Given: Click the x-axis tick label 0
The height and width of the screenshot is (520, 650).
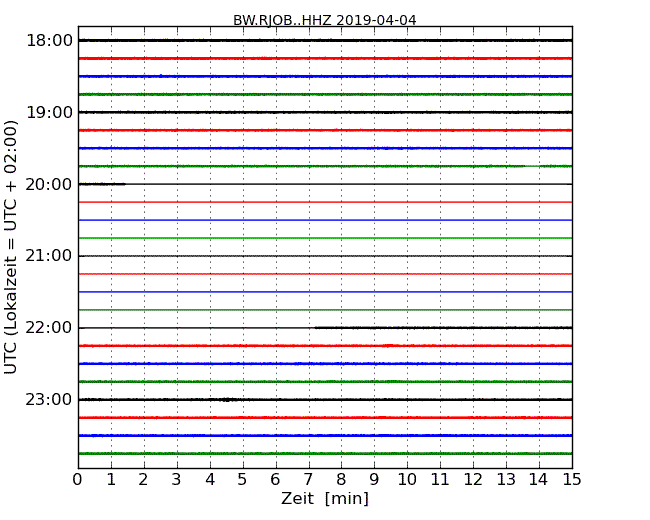Looking at the screenshot, I should [x=78, y=479].
